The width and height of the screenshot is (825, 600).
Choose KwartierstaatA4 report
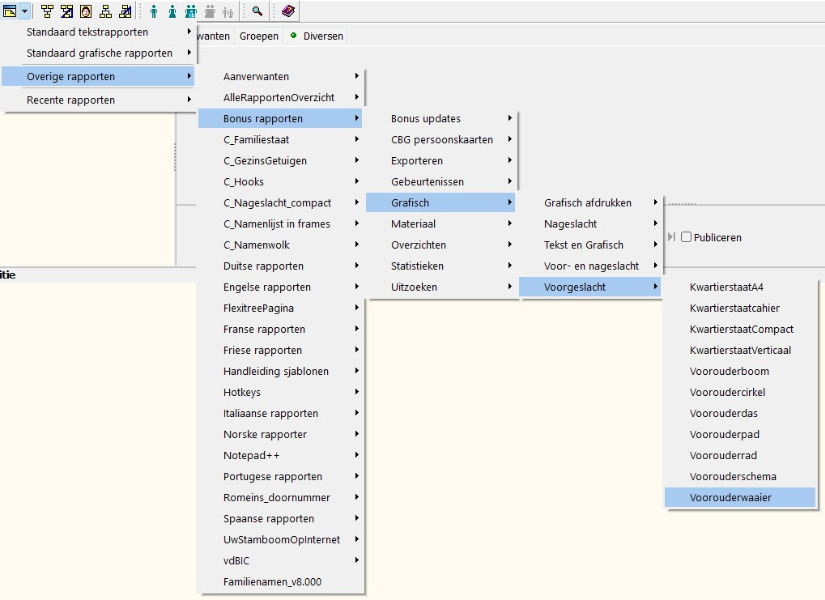[726, 287]
